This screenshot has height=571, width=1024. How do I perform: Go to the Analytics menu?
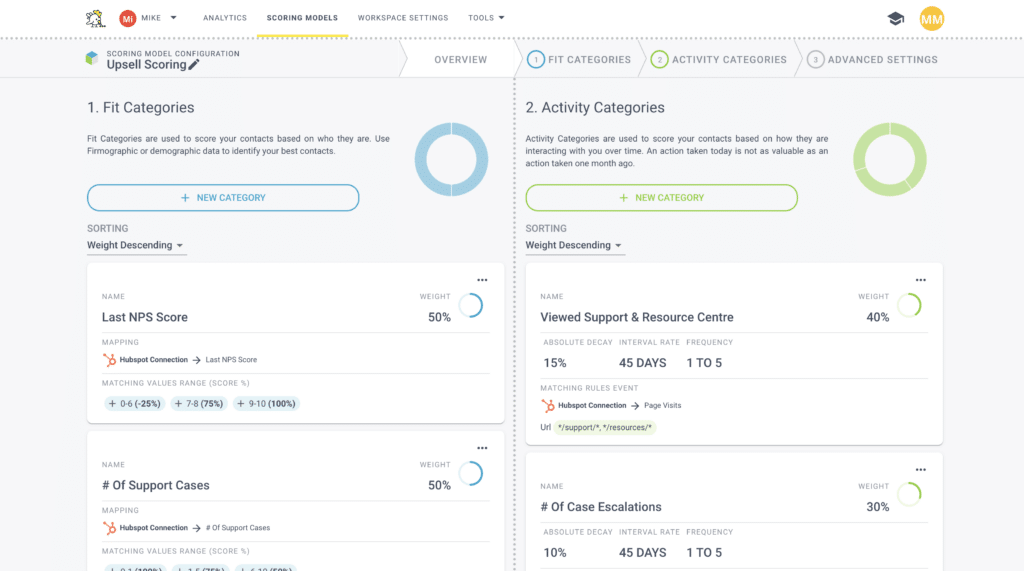pos(225,18)
